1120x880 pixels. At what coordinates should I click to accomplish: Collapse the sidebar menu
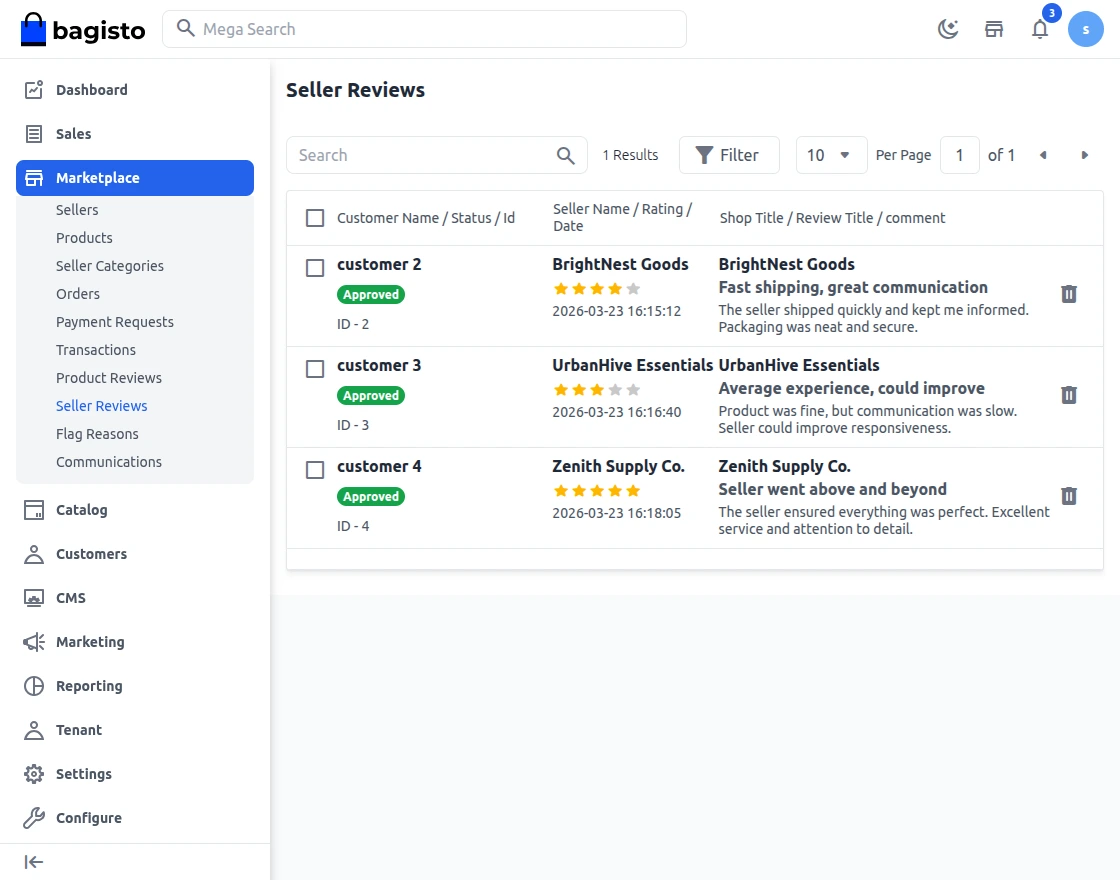(x=34, y=862)
